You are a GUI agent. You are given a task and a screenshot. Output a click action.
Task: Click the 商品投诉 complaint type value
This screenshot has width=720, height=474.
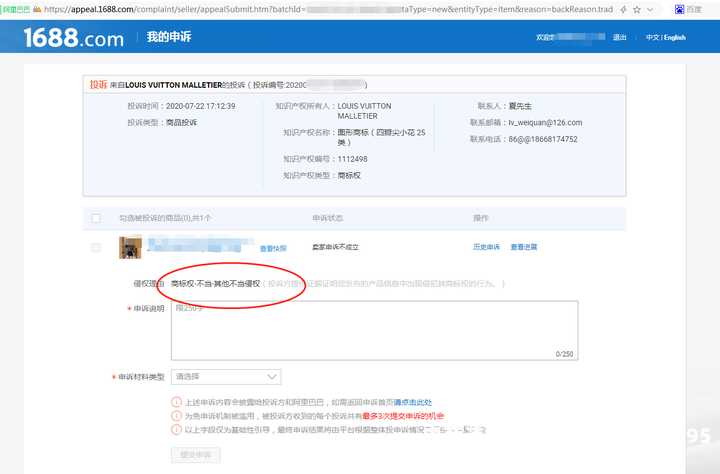coord(181,123)
